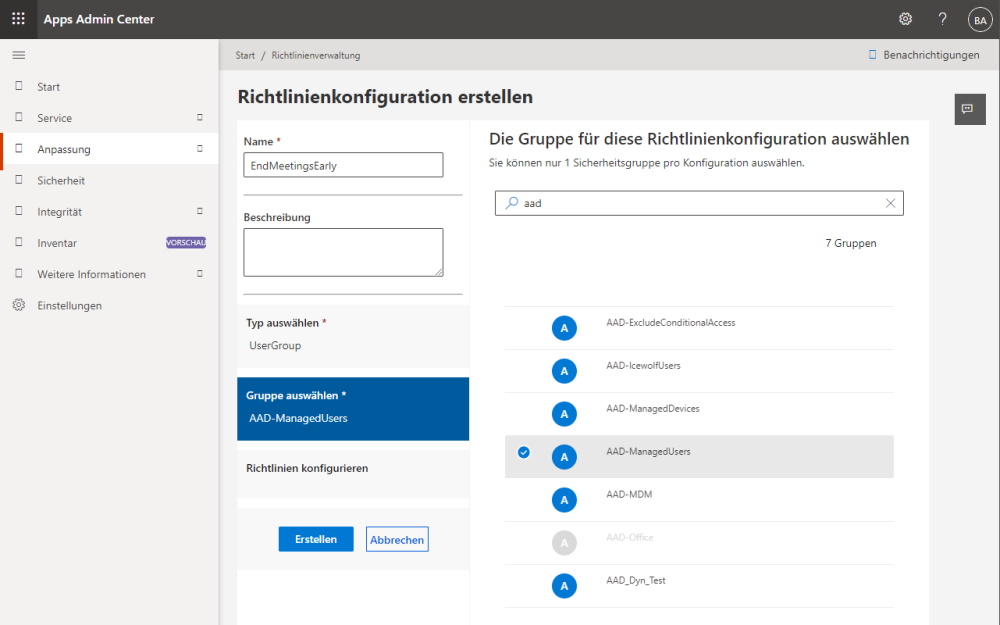Select the AAD-MDM group name
Screen dimensions: 1000x625
click(x=629, y=494)
